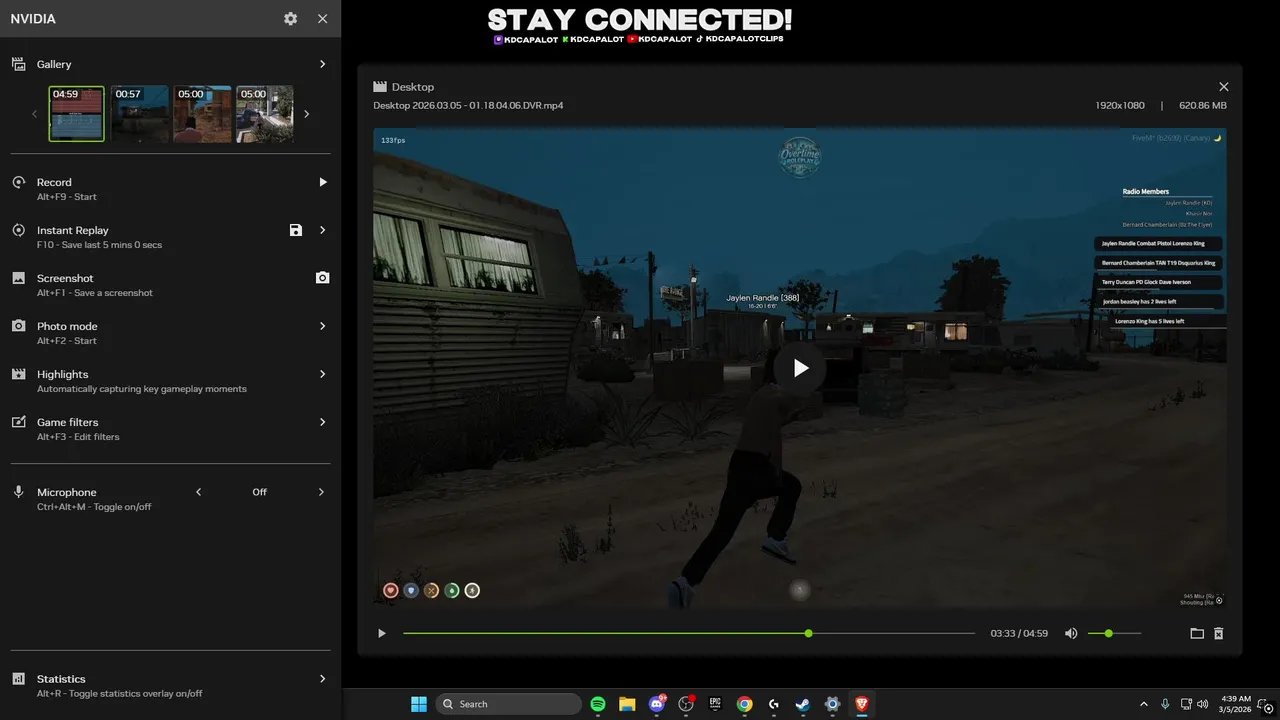Open the taskbar clock and date
The image size is (1280, 720).
click(1235, 704)
